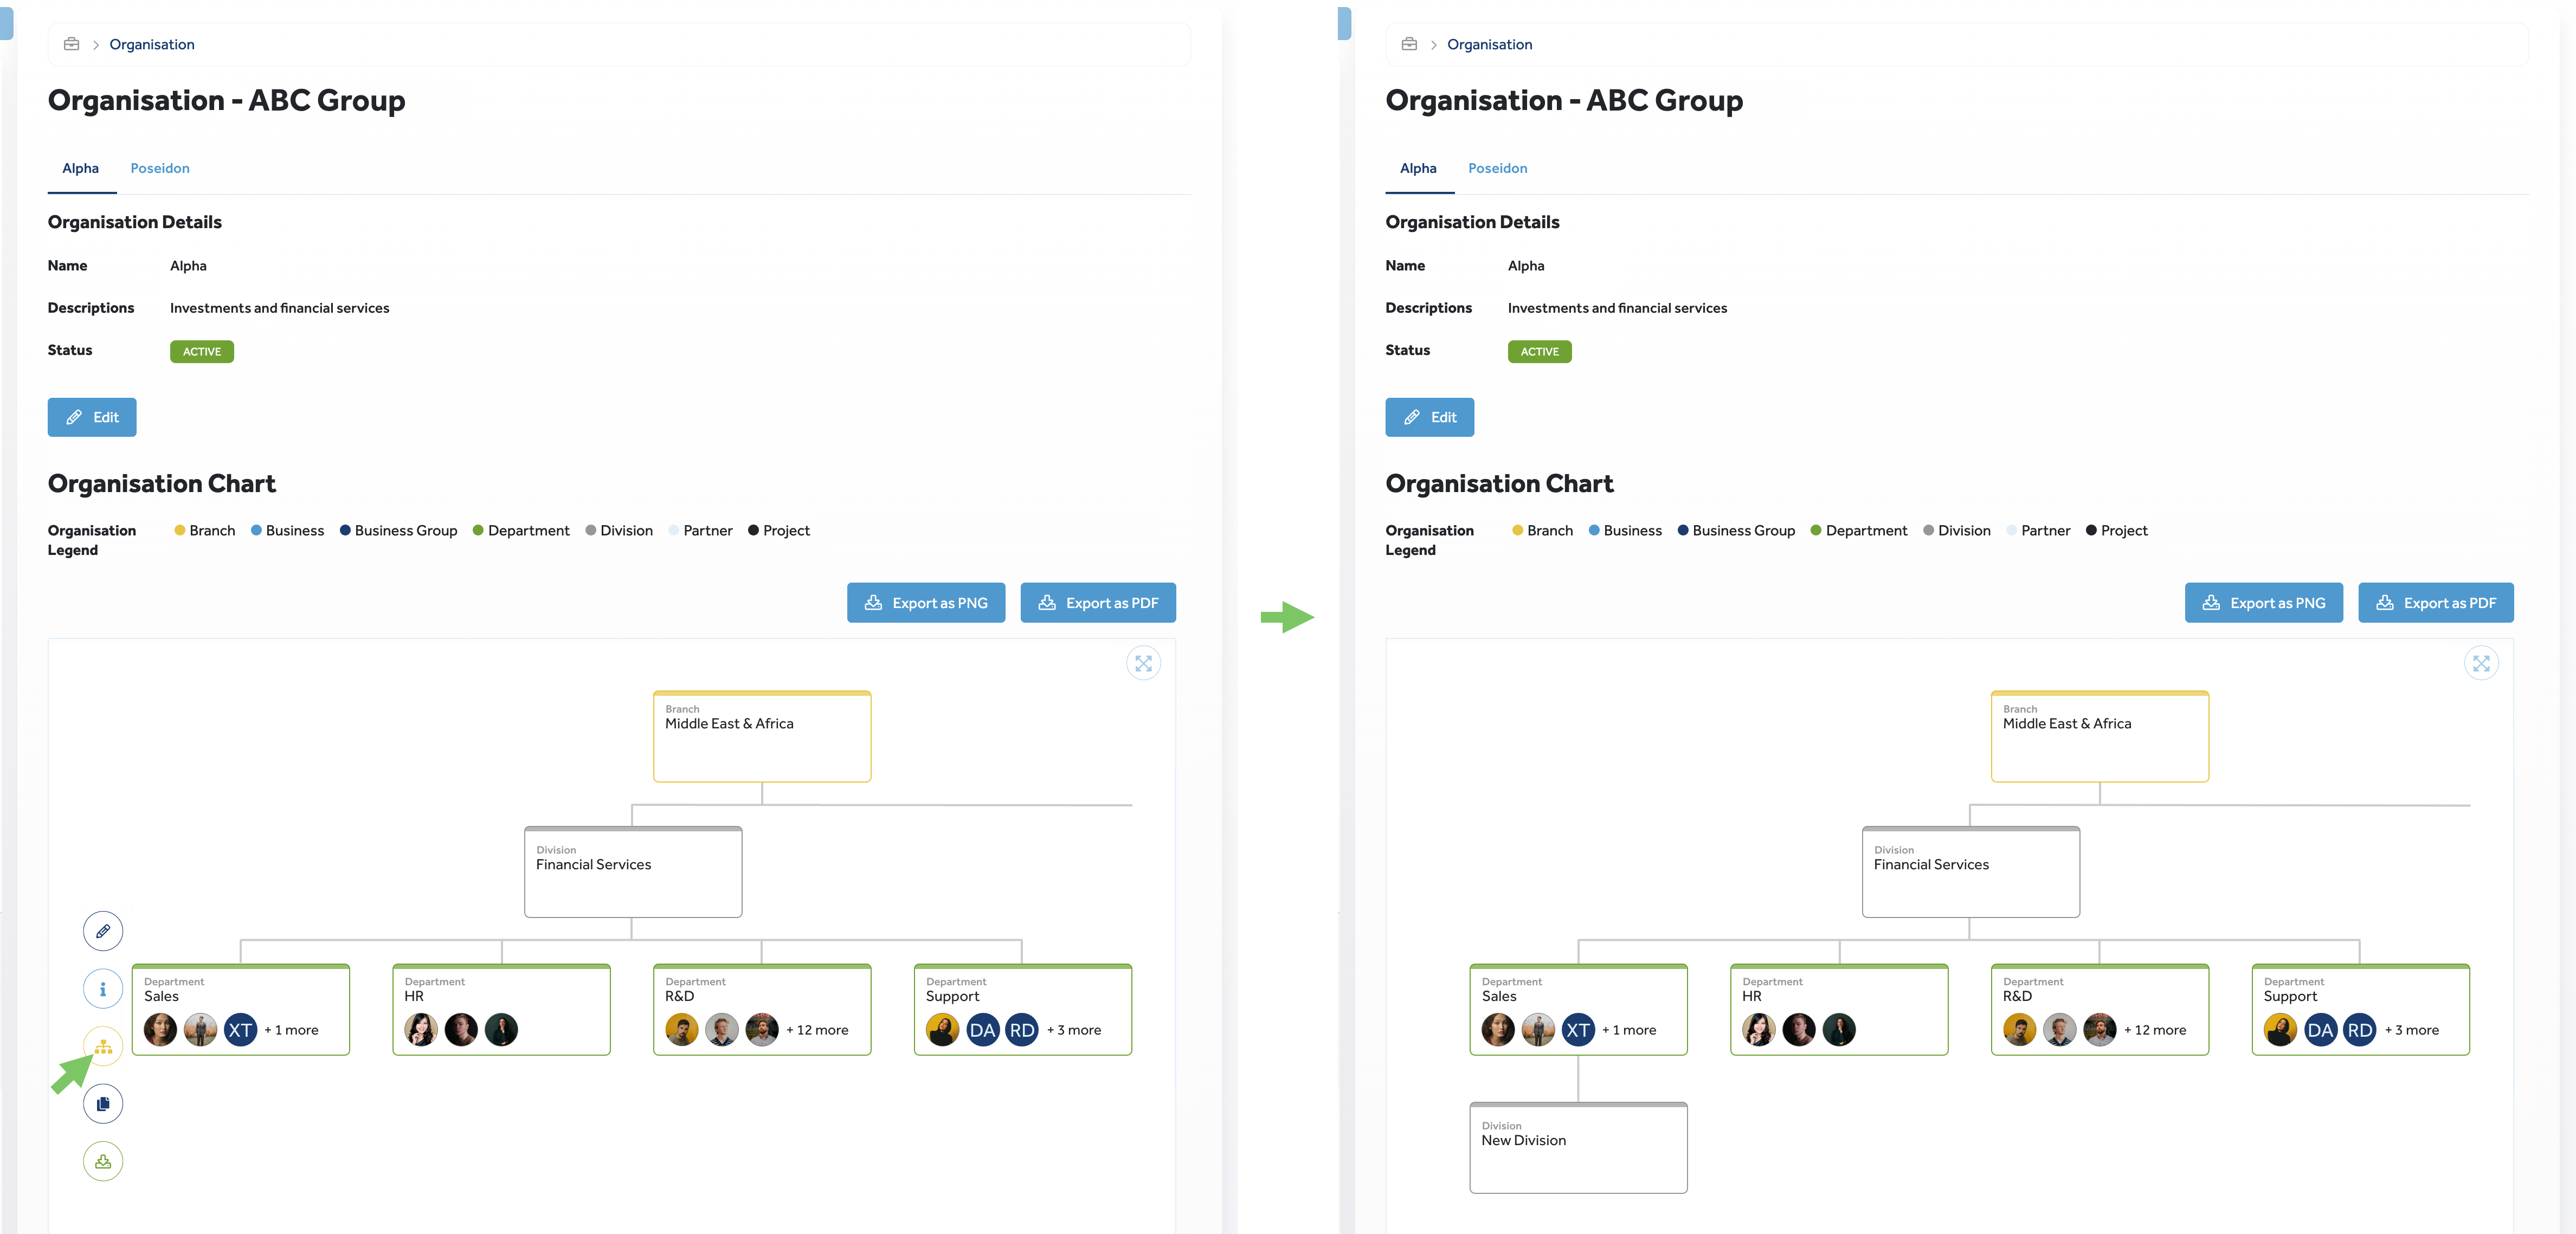
Task: Click yellow Branch legend dot in left screenshot
Action: point(180,531)
